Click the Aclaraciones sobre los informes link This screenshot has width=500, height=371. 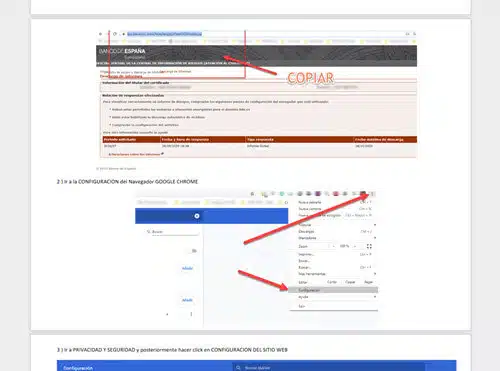click(136, 154)
